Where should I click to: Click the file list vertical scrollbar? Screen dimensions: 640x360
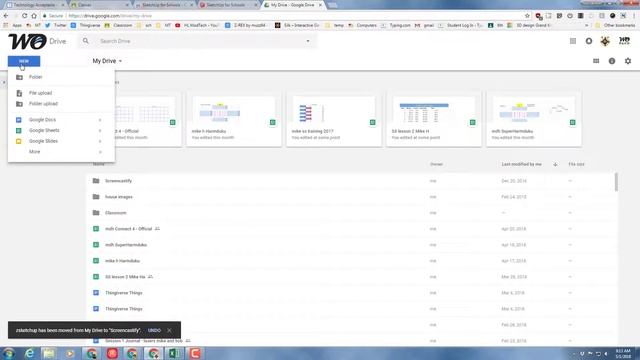tap(616, 182)
